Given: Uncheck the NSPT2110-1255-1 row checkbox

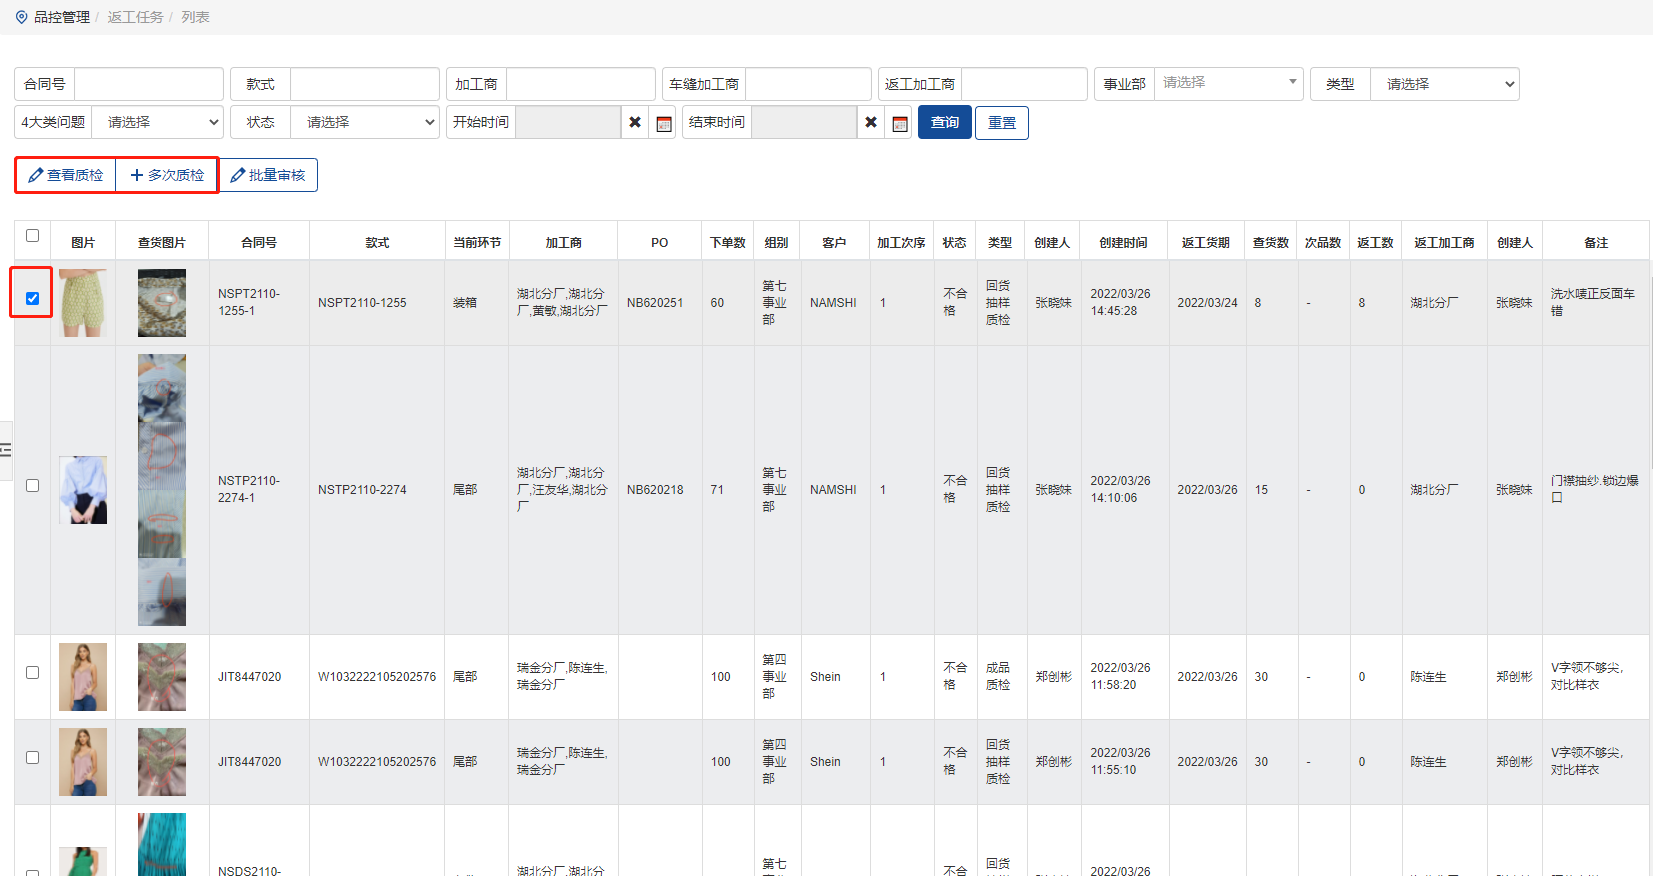Looking at the screenshot, I should click(x=32, y=298).
